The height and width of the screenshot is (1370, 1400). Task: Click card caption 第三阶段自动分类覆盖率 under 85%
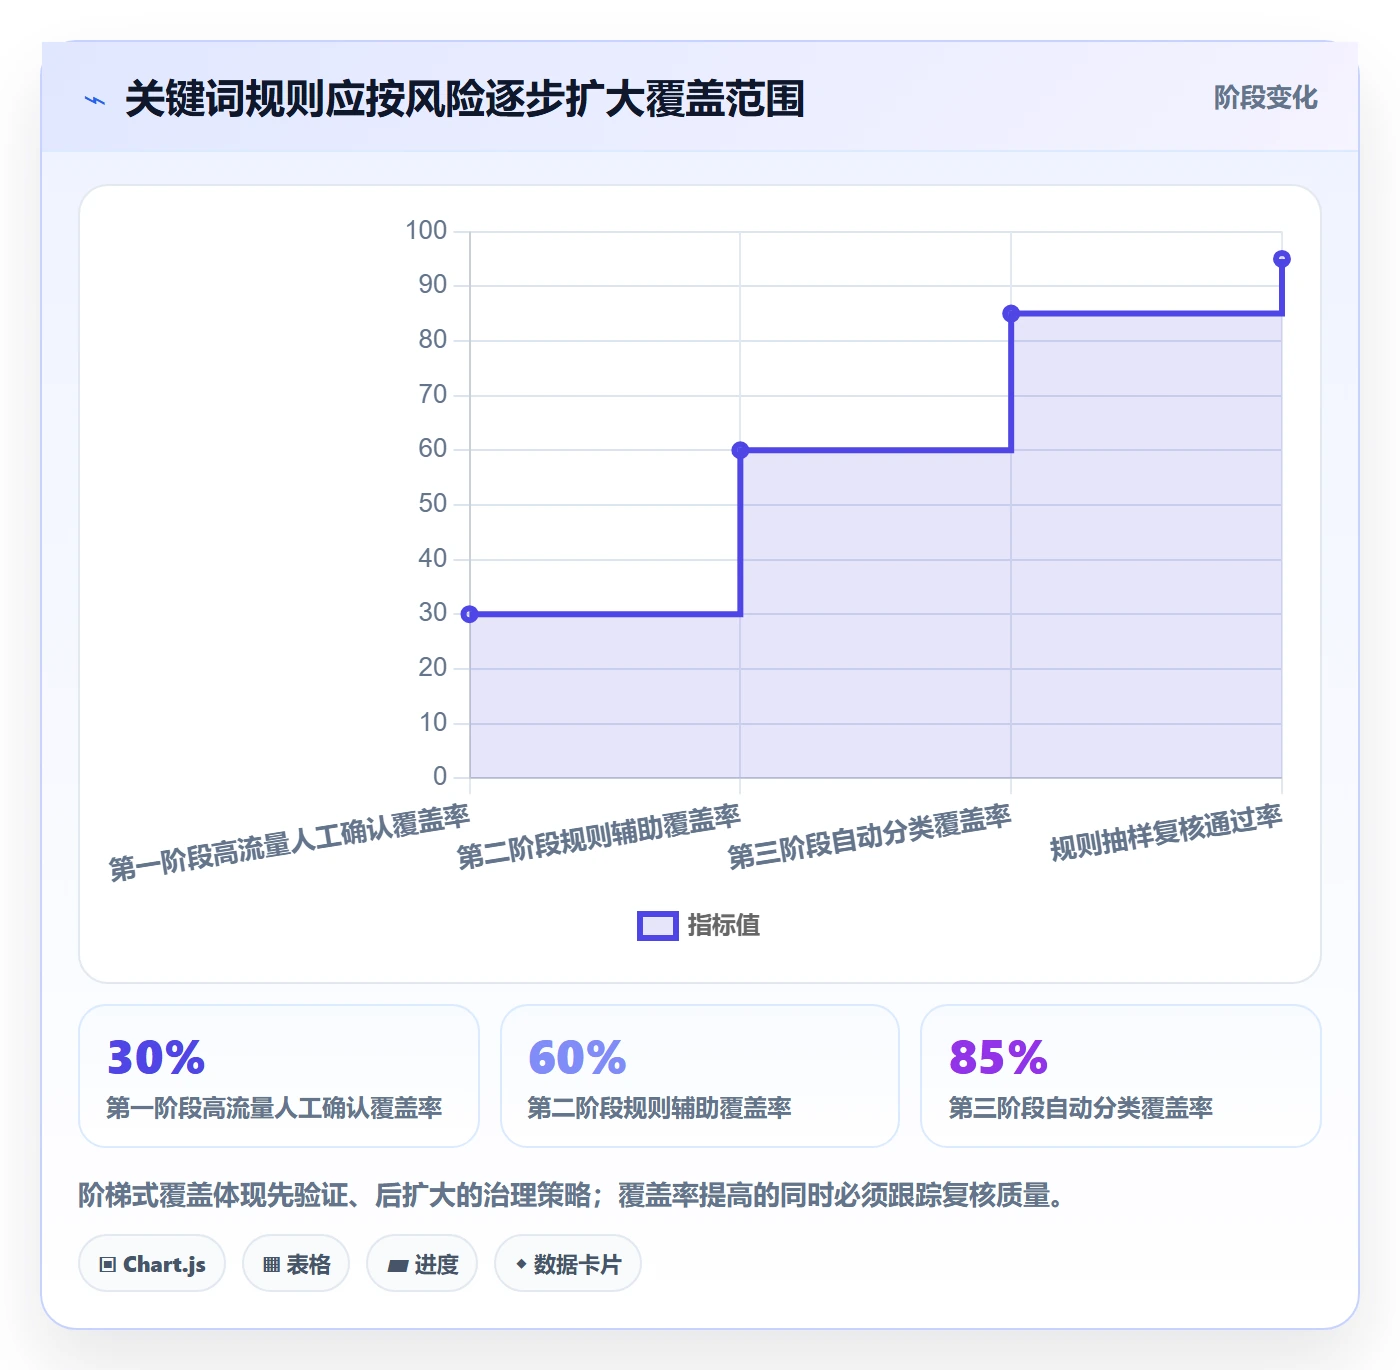click(1081, 1108)
